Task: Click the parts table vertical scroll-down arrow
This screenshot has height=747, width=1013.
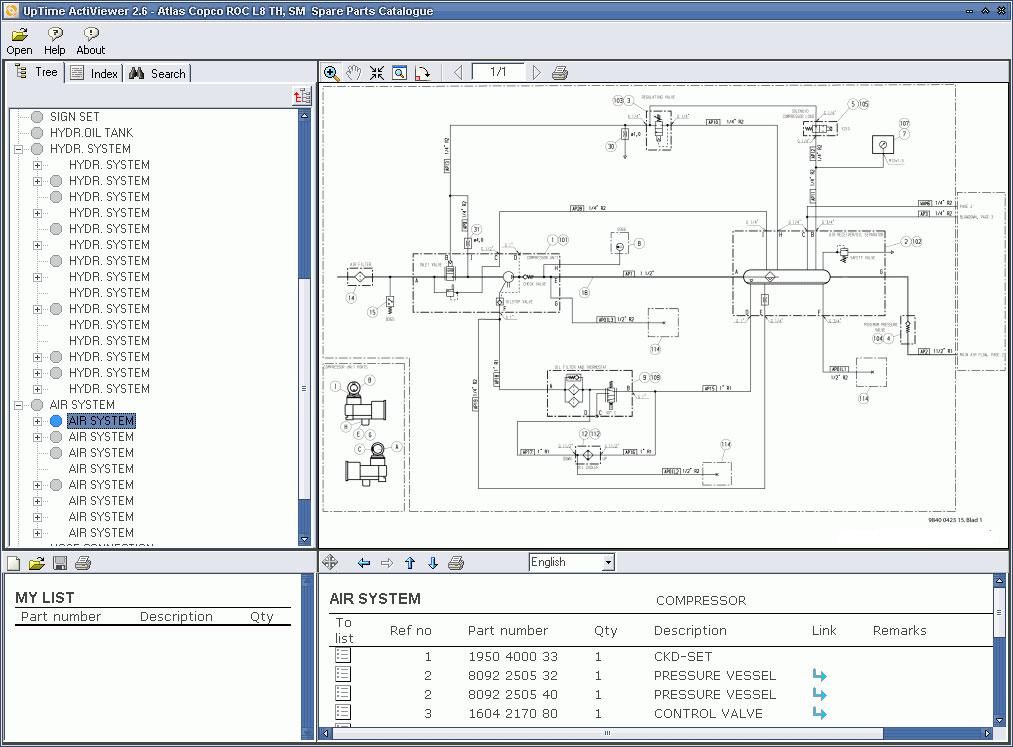Action: (999, 721)
